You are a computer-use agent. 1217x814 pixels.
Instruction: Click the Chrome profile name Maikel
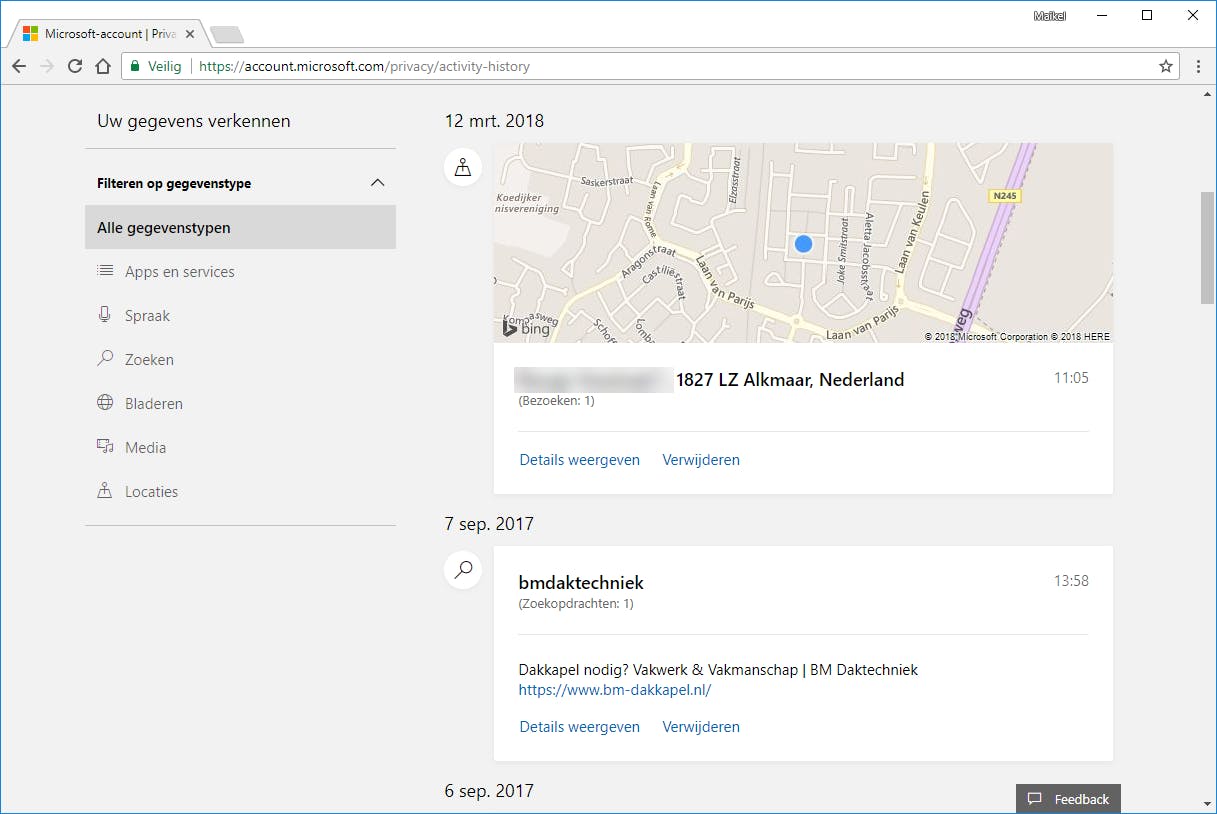pyautogui.click(x=1050, y=15)
